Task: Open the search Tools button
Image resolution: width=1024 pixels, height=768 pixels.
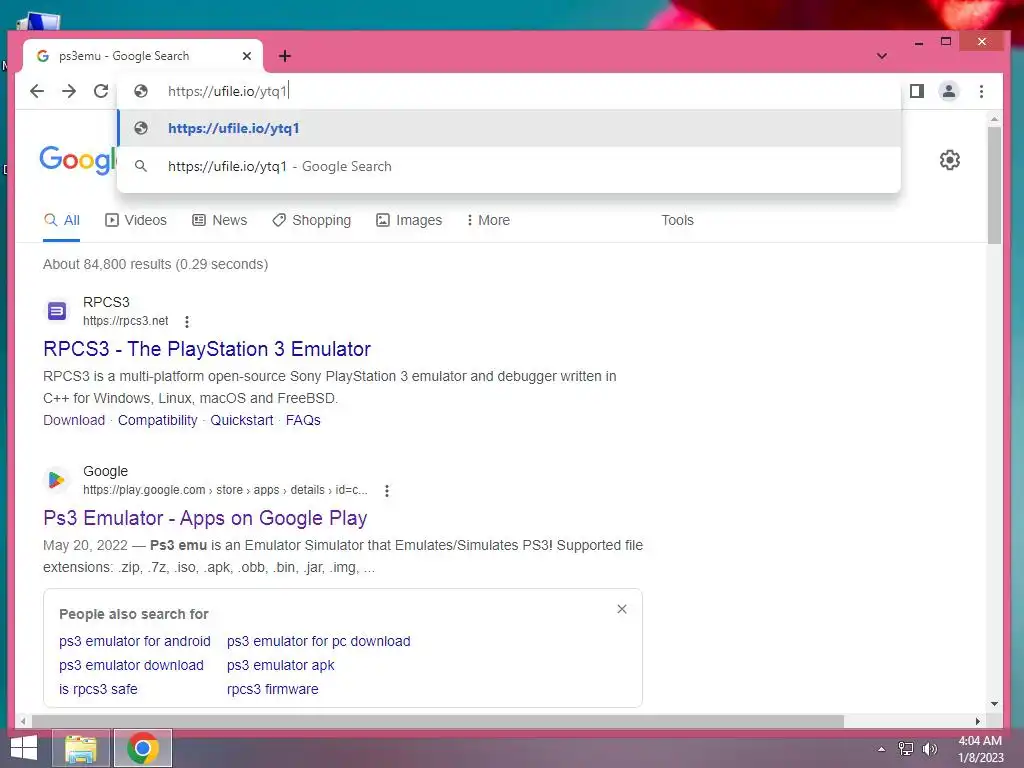Action: click(x=677, y=221)
